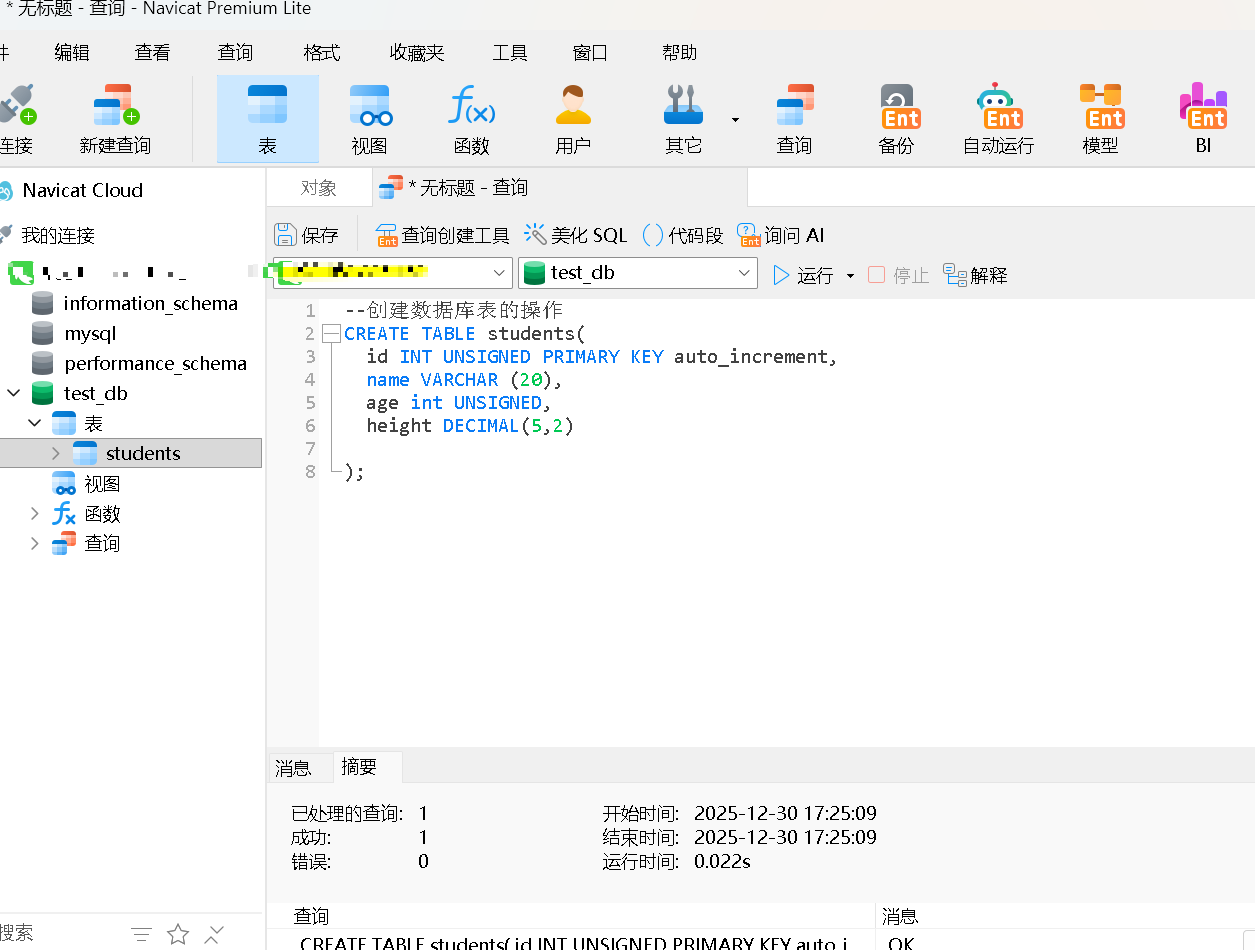Switch to the 对象 (Objects) tab
The width and height of the screenshot is (1255, 950).
(319, 188)
